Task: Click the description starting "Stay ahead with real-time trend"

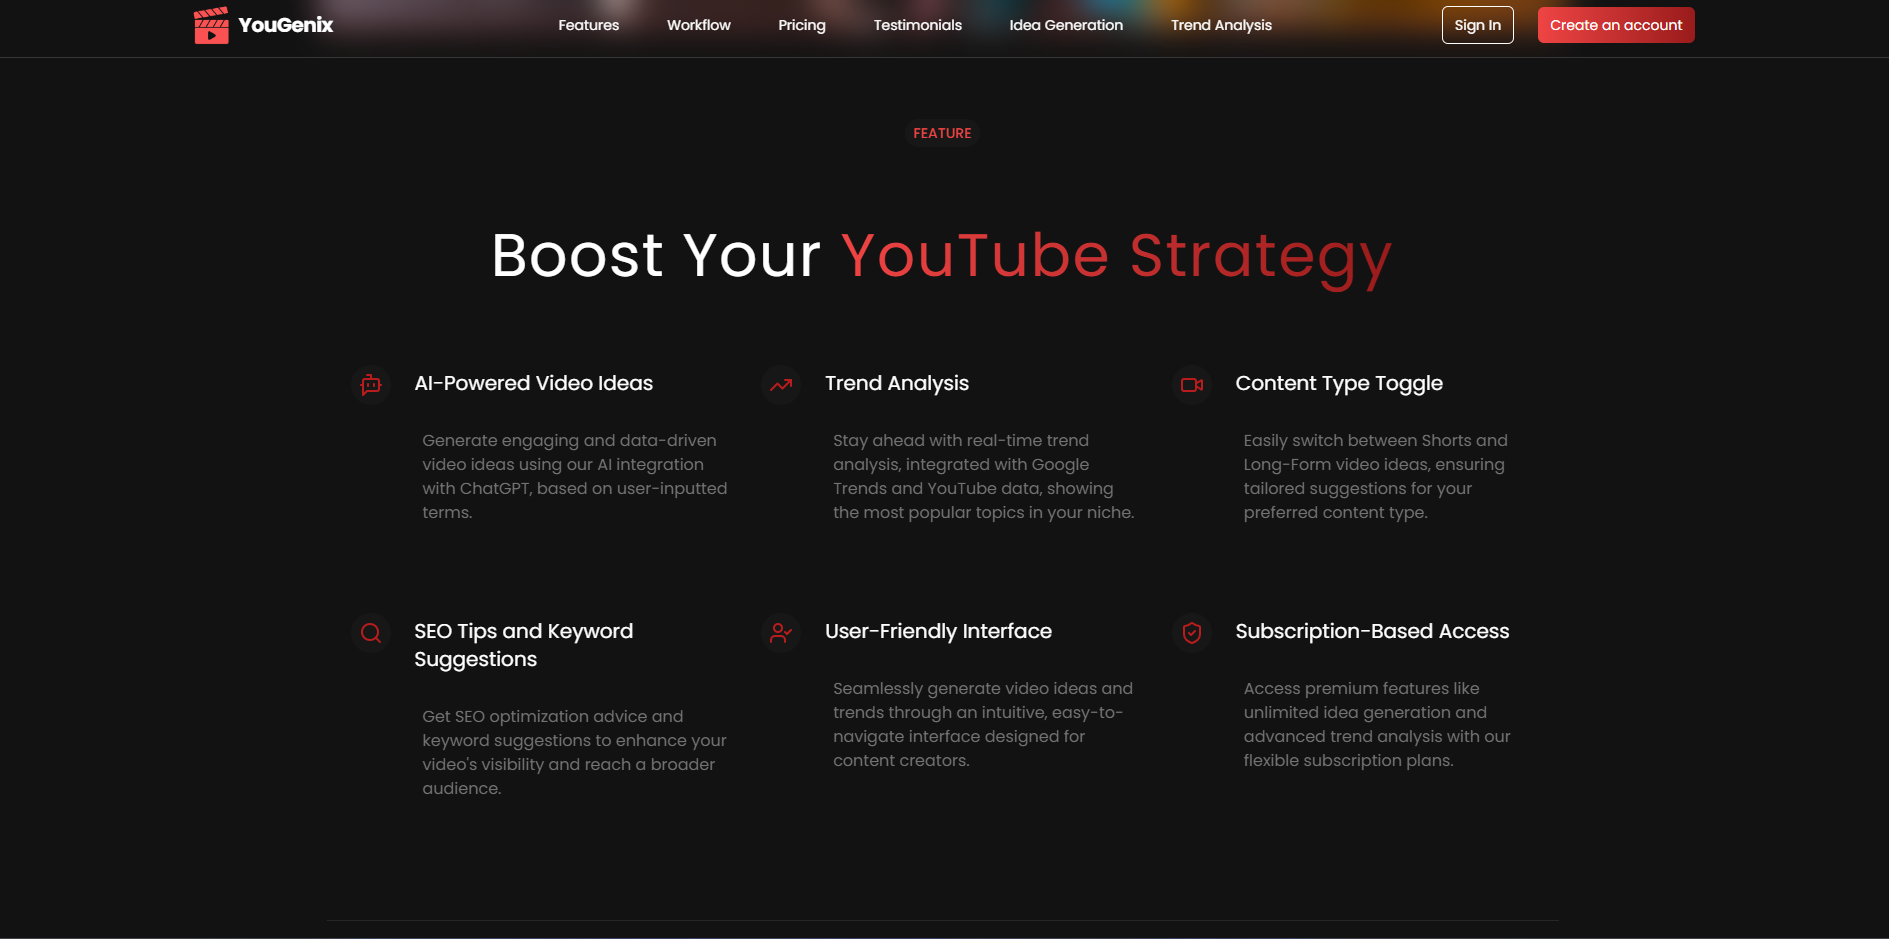Action: (984, 476)
